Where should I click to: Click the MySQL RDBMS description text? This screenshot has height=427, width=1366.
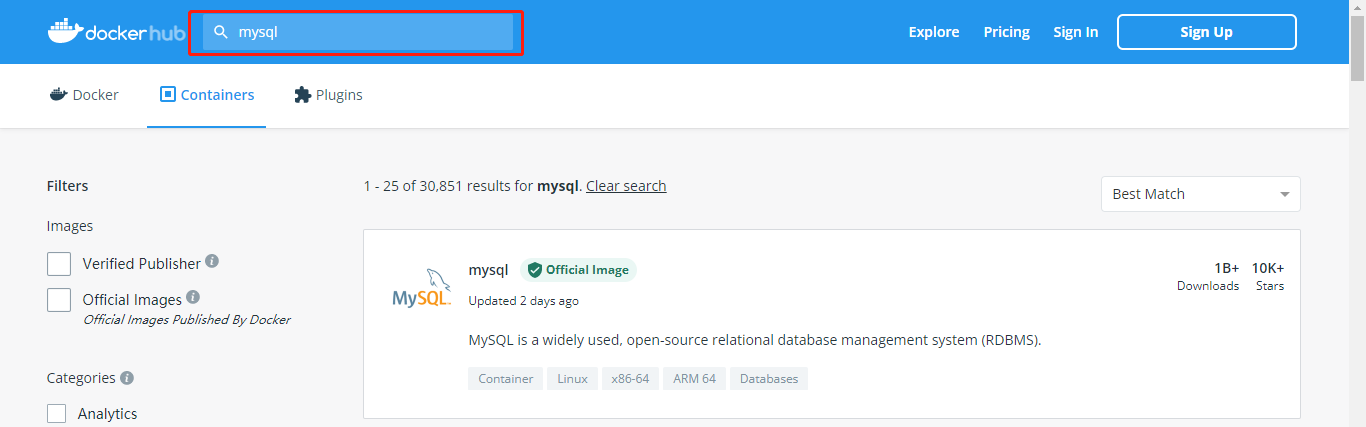755,340
